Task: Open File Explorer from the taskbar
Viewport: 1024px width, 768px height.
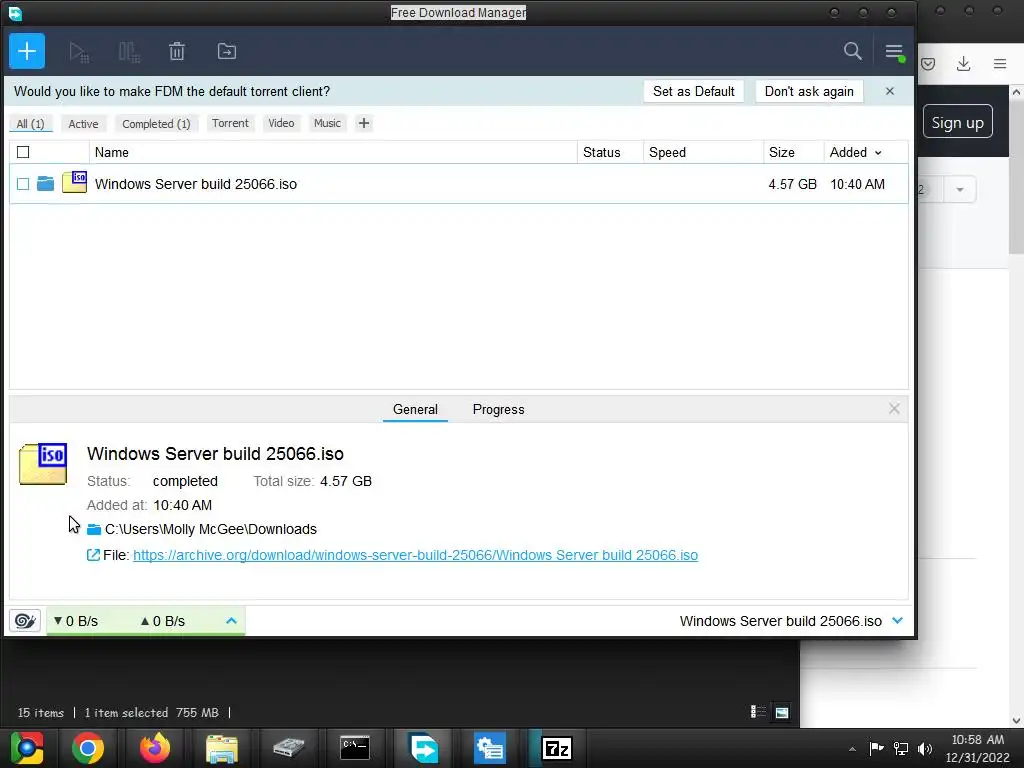Action: tap(222, 748)
